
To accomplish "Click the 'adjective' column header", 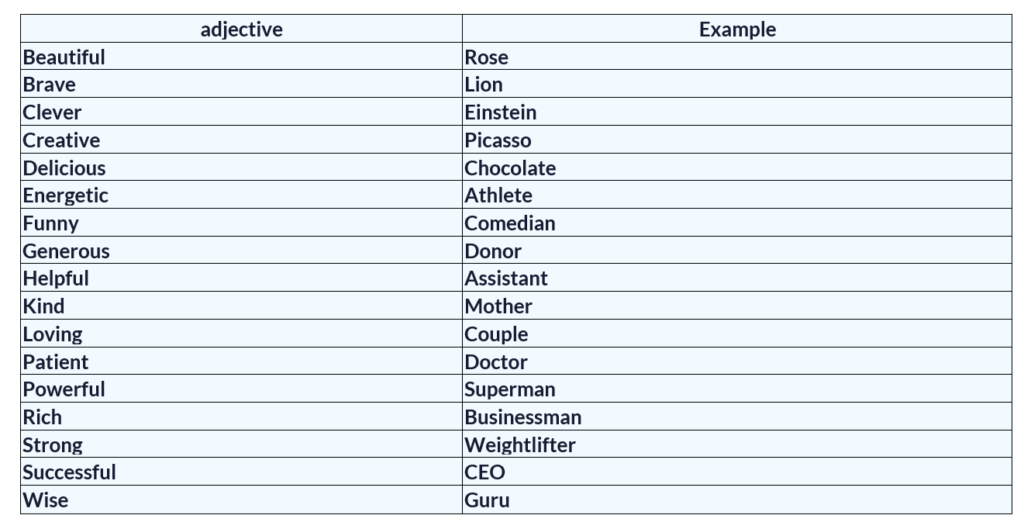I will (241, 30).
